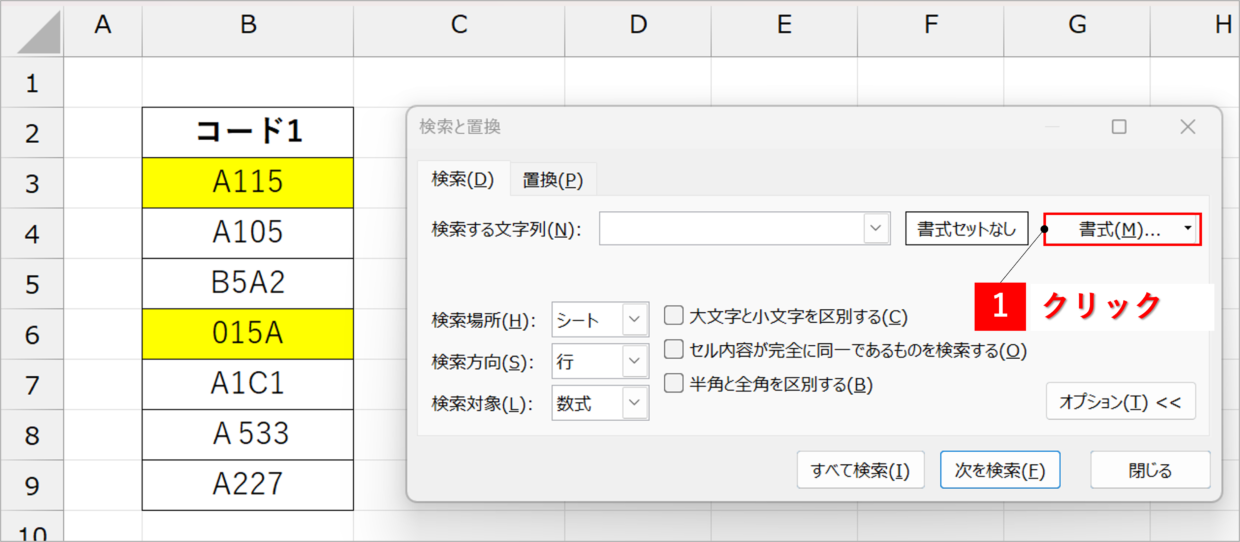Viewport: 1240px width, 542px height.
Task: Click the 次を検索(F) button
Action: pyautogui.click(x=1000, y=470)
